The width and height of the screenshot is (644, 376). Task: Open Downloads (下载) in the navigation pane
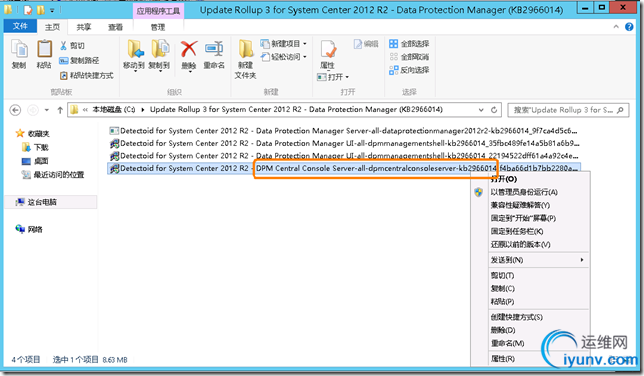click(35, 147)
